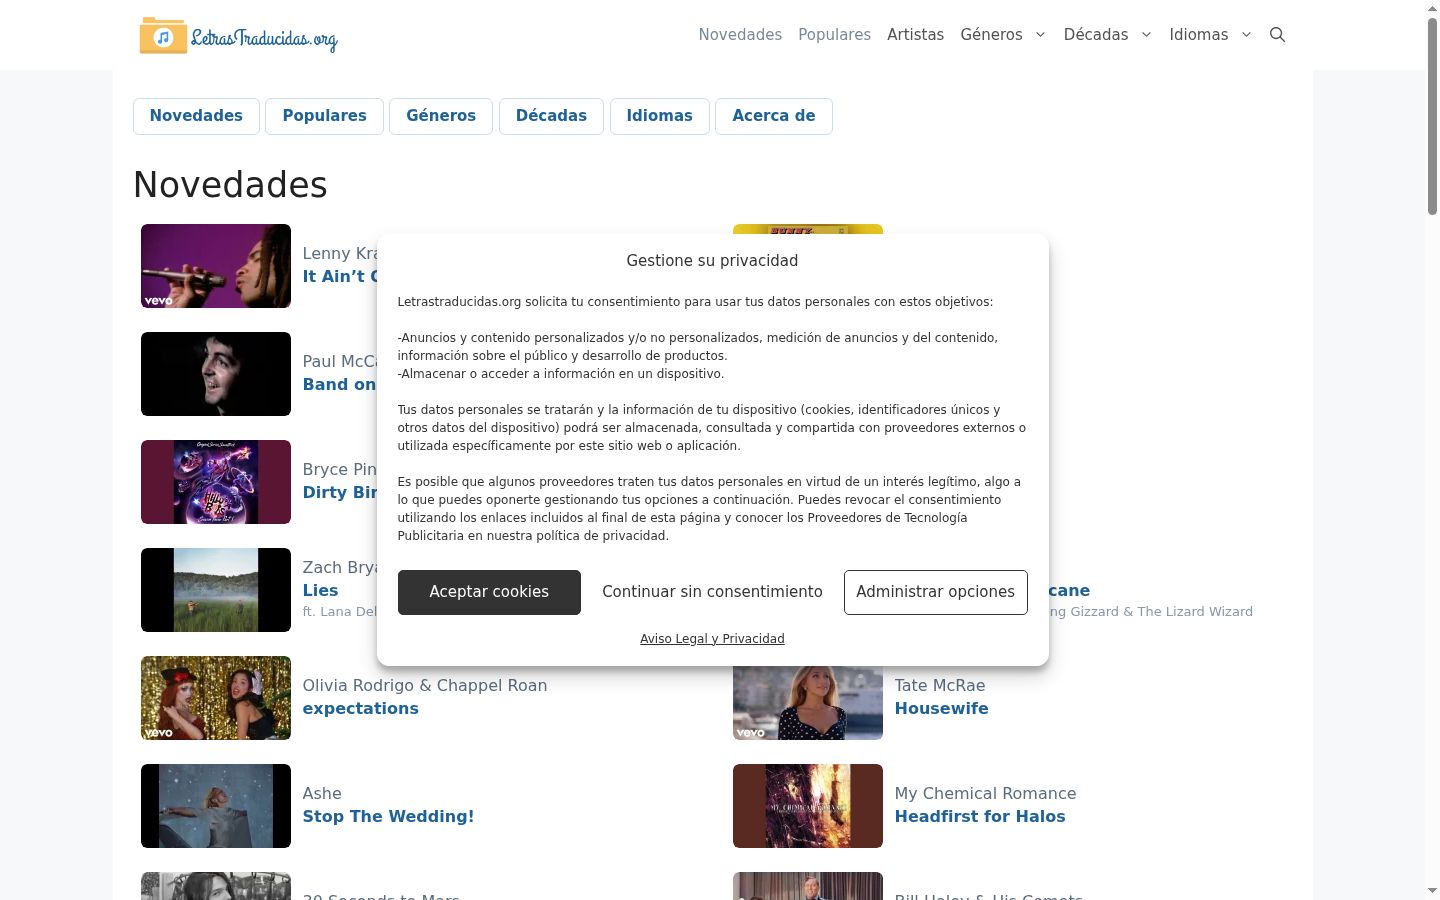
Task: Expand the Géneros dropdown in top navigation
Action: click(1003, 35)
